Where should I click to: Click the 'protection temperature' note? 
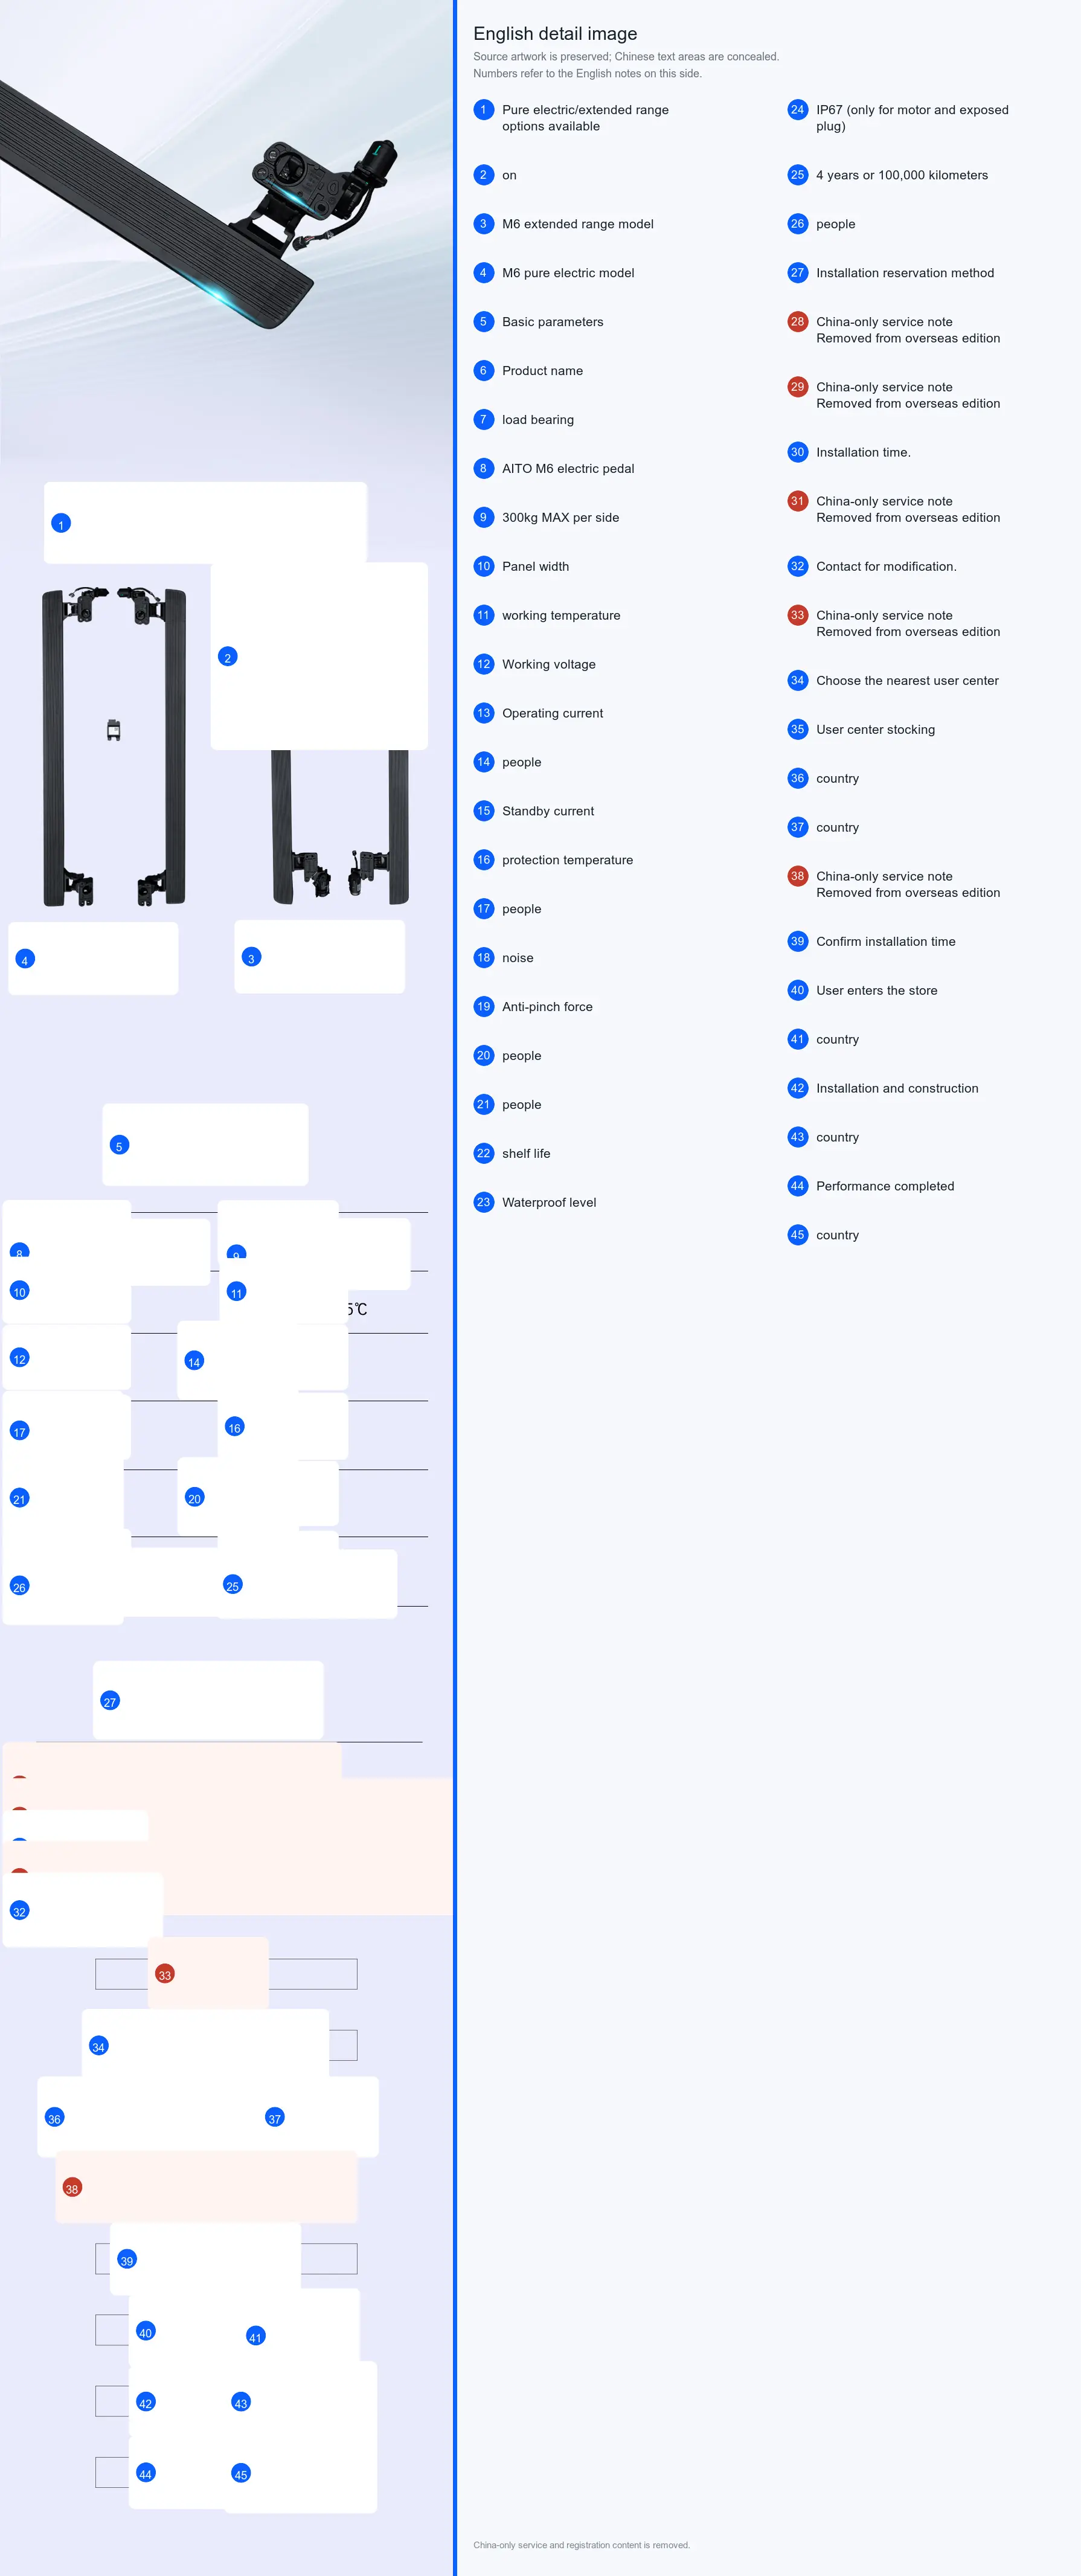click(x=567, y=860)
